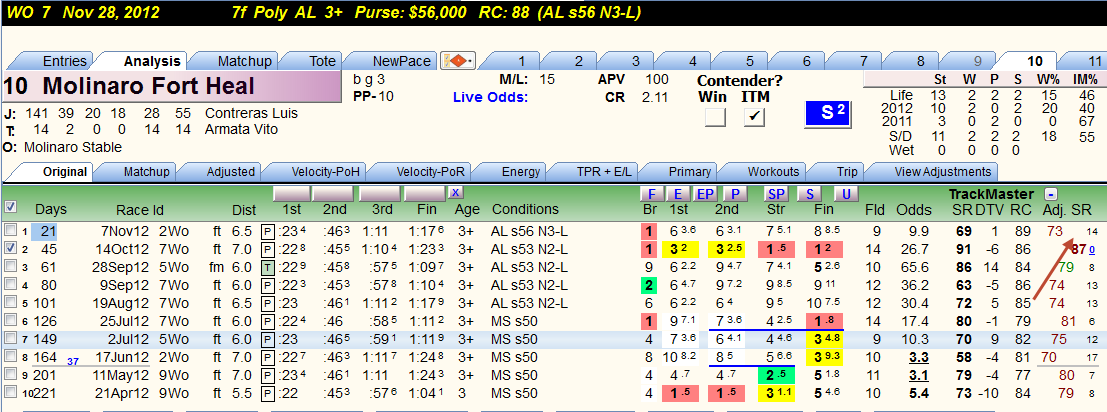Click owner name Molinaro Stable

(72, 147)
